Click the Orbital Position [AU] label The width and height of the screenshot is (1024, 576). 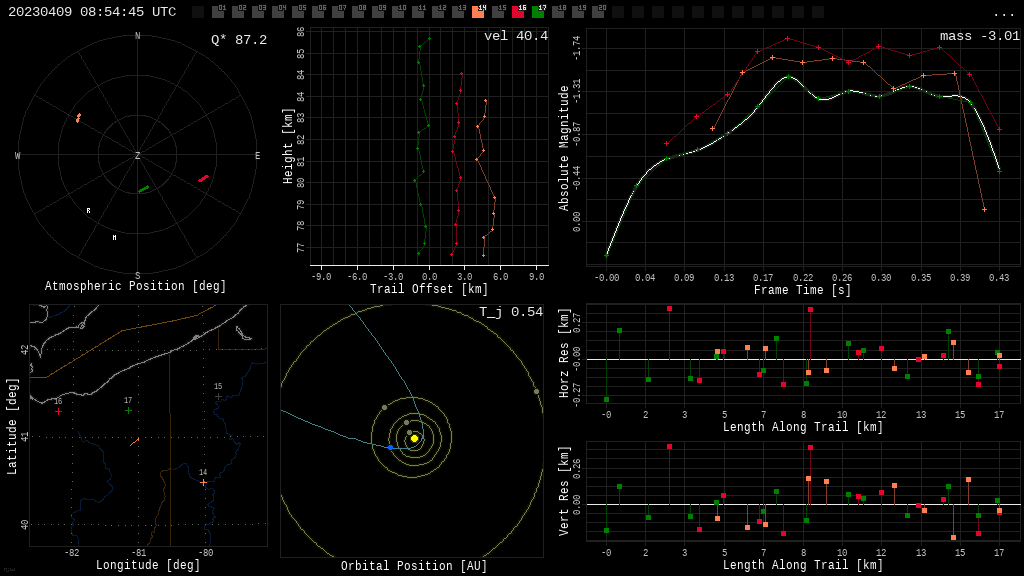414,566
